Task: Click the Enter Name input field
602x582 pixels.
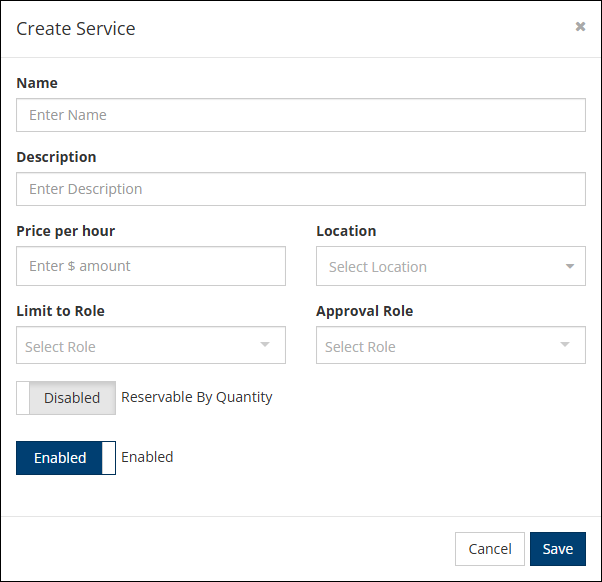Action: [x=300, y=115]
